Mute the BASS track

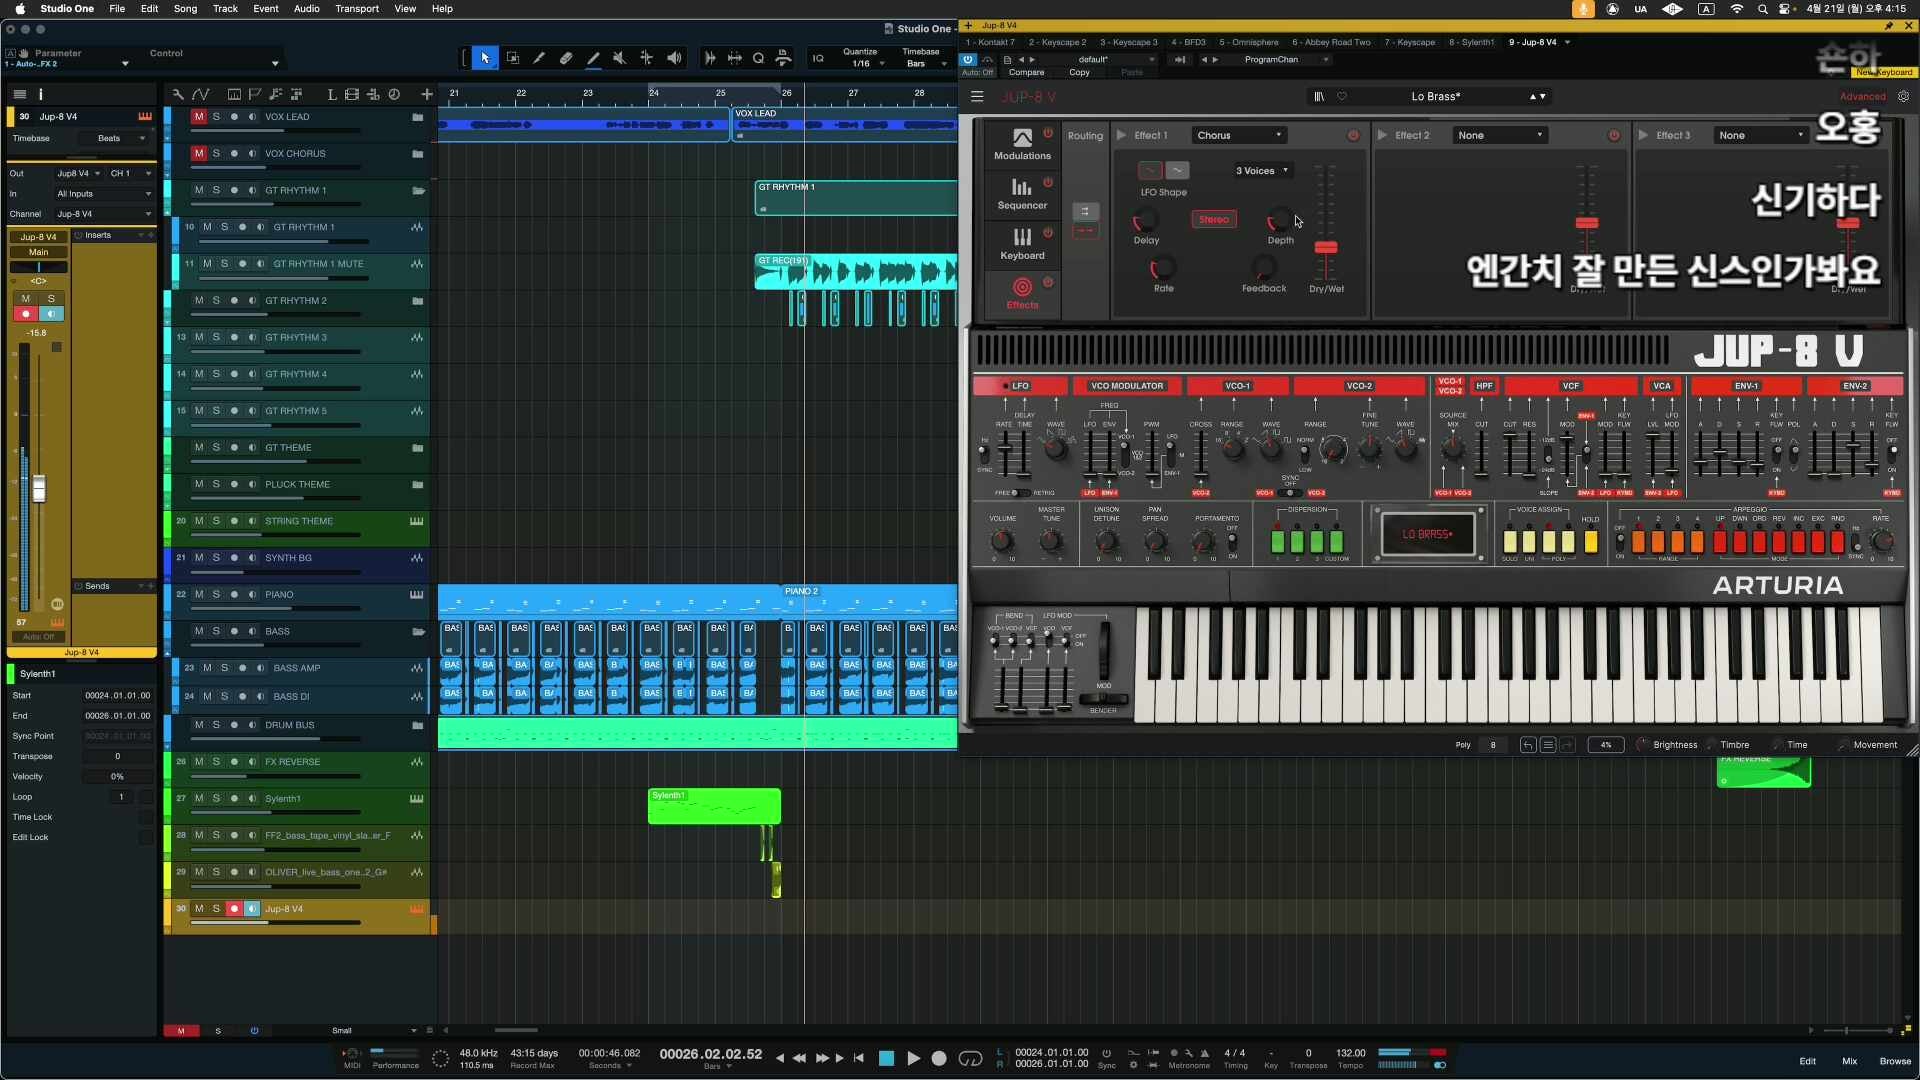[199, 632]
